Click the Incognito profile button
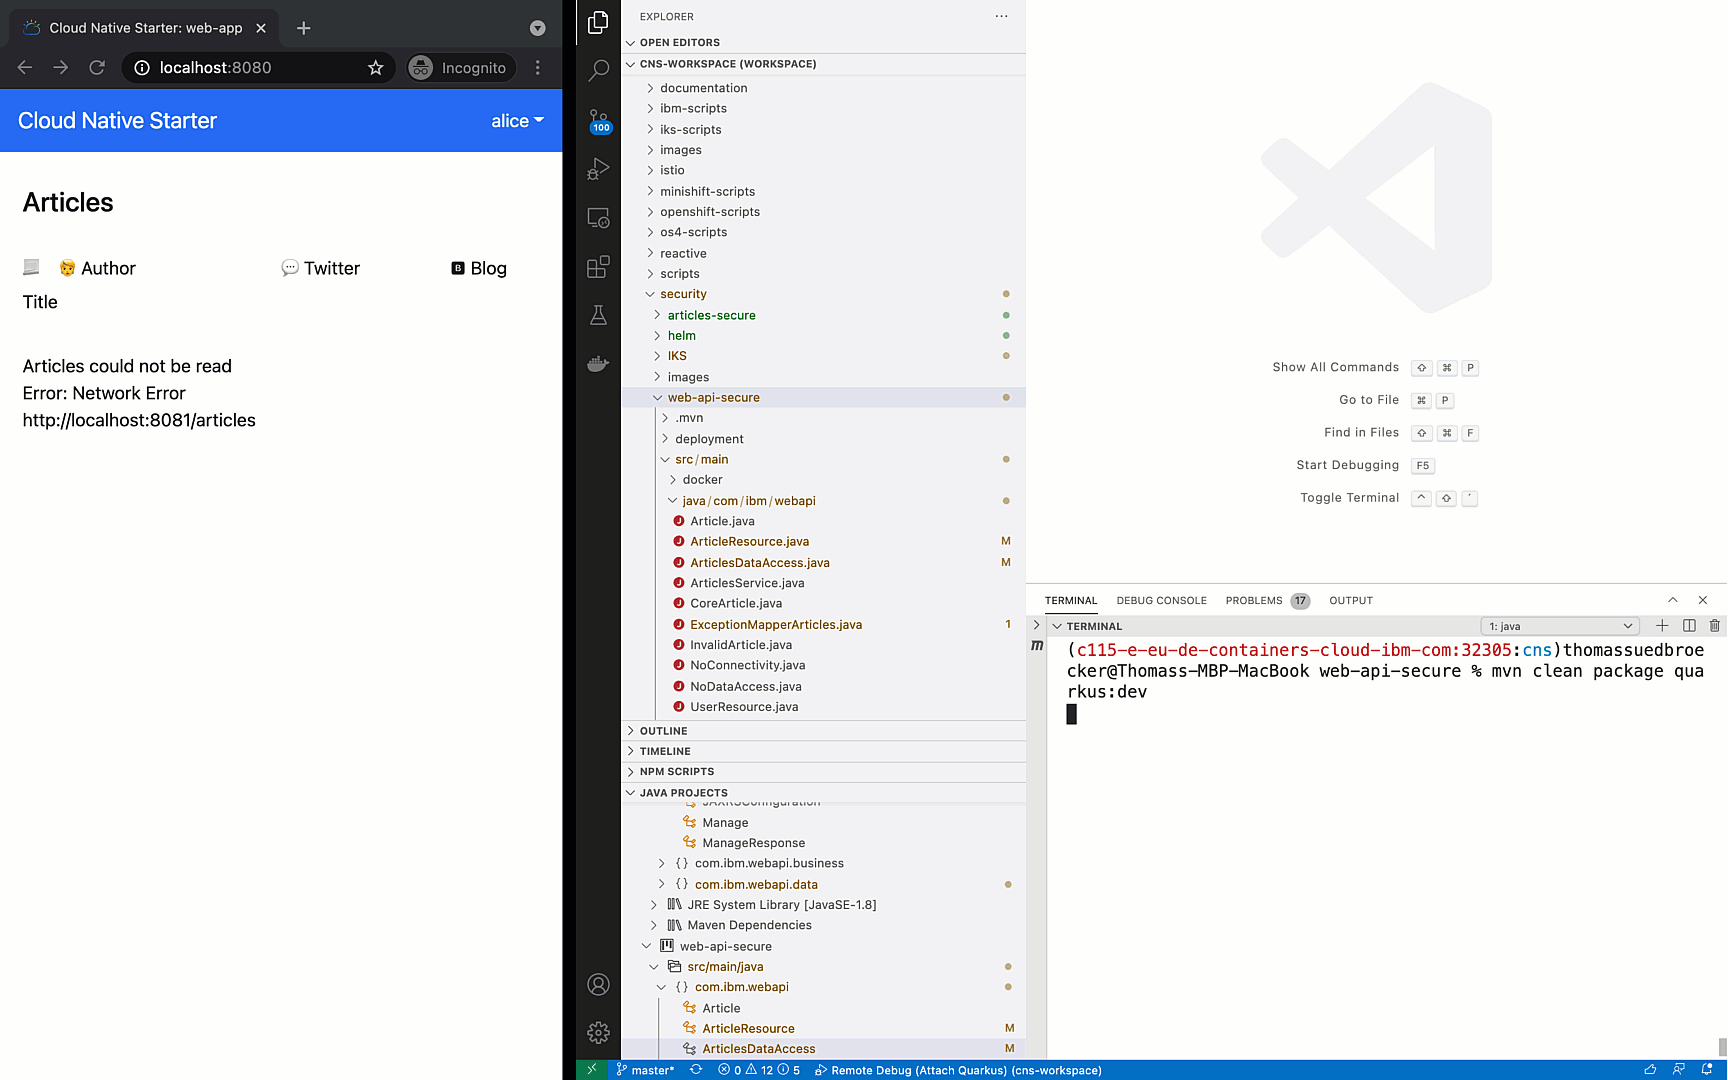The height and width of the screenshot is (1080, 1728). tap(461, 68)
